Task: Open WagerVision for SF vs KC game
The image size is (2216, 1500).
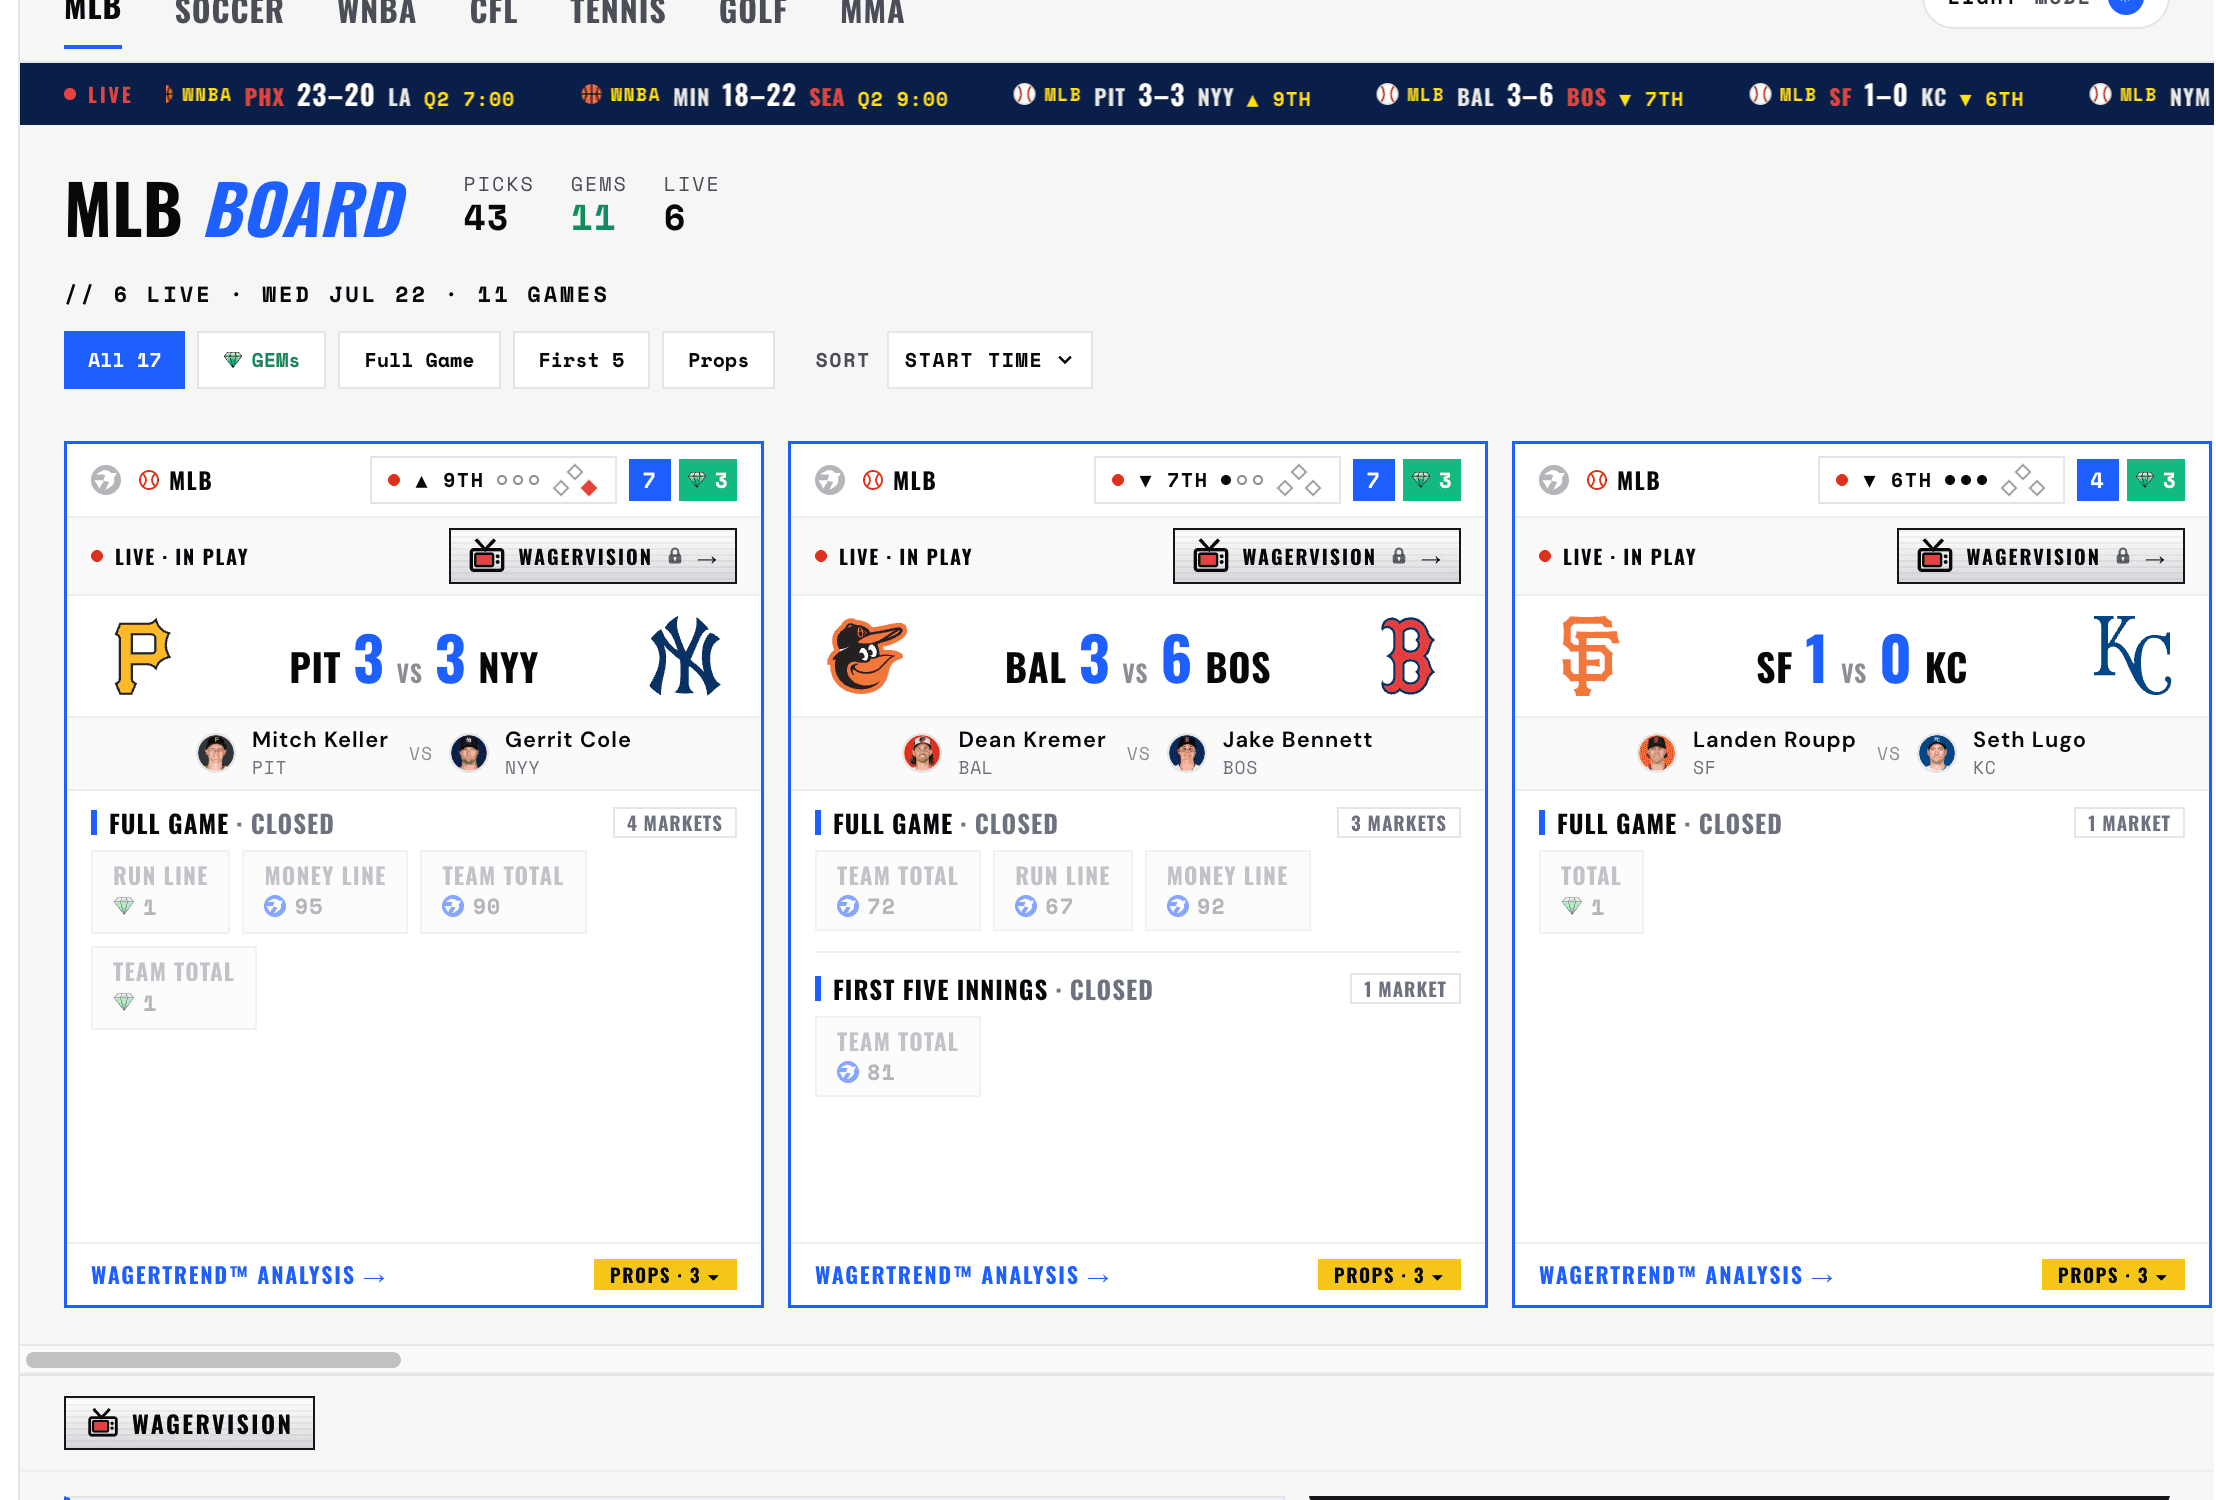Action: click(2041, 556)
